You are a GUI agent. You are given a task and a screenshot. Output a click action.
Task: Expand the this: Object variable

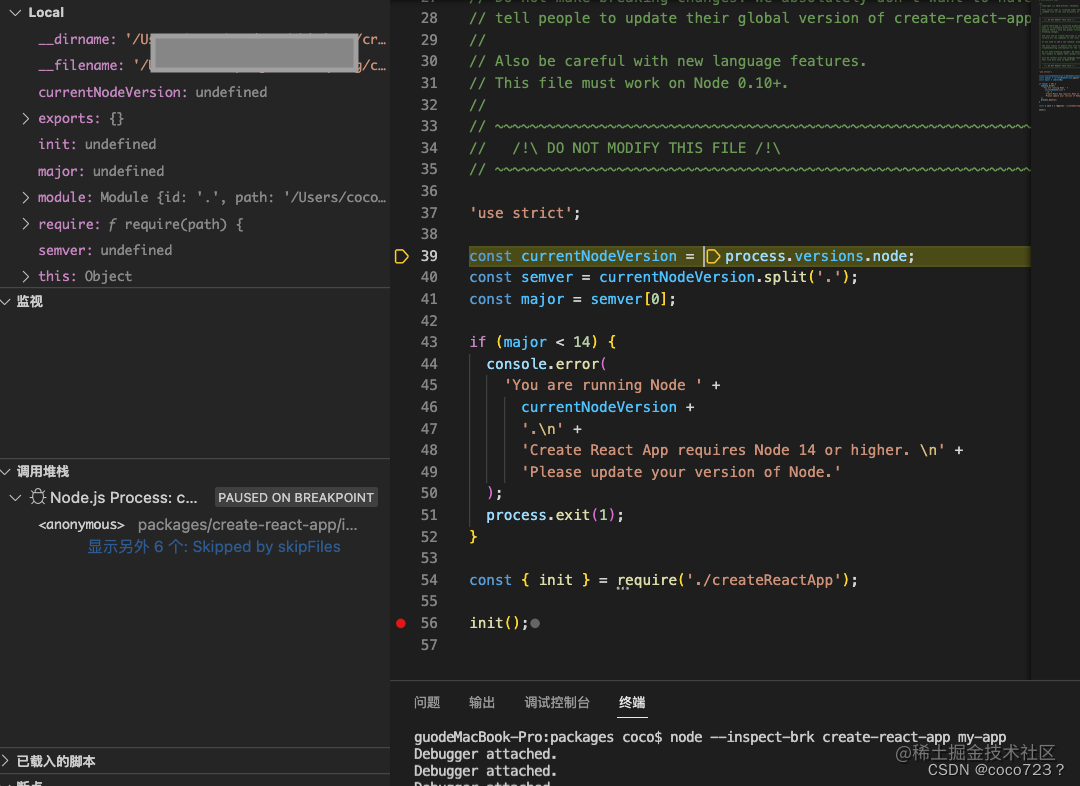(25, 276)
